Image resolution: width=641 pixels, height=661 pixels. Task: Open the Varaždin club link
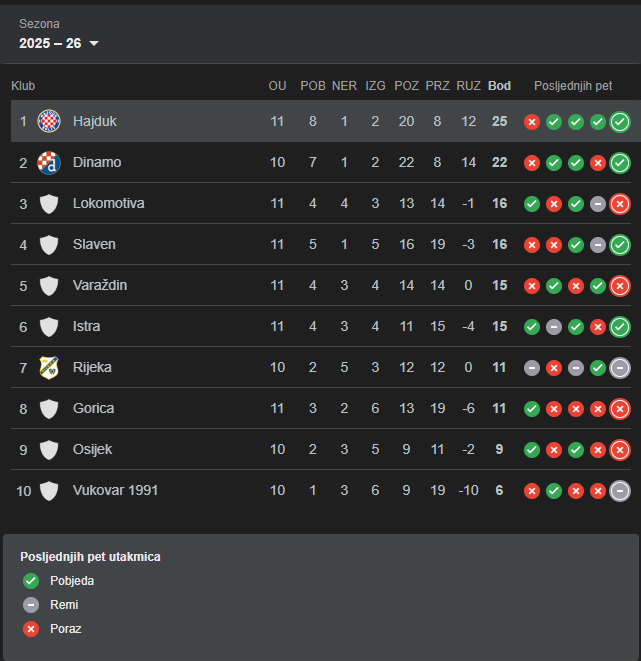click(x=99, y=285)
